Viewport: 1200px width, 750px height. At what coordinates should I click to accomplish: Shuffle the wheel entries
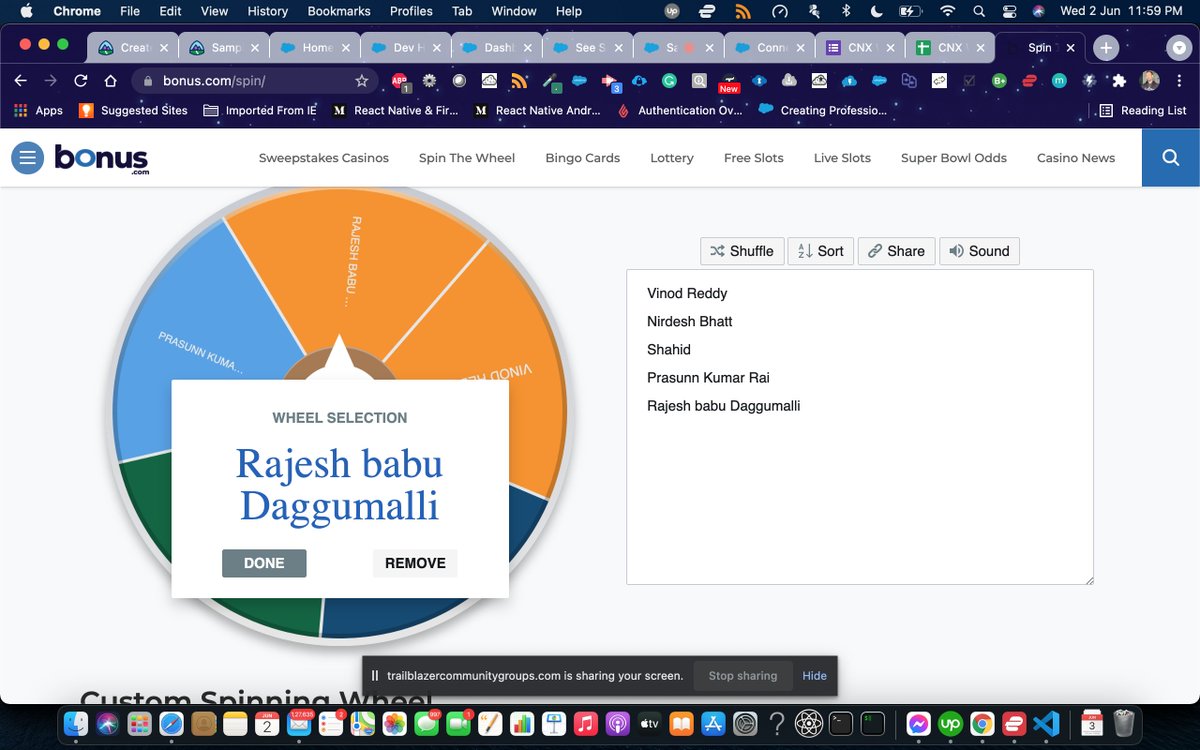[742, 251]
